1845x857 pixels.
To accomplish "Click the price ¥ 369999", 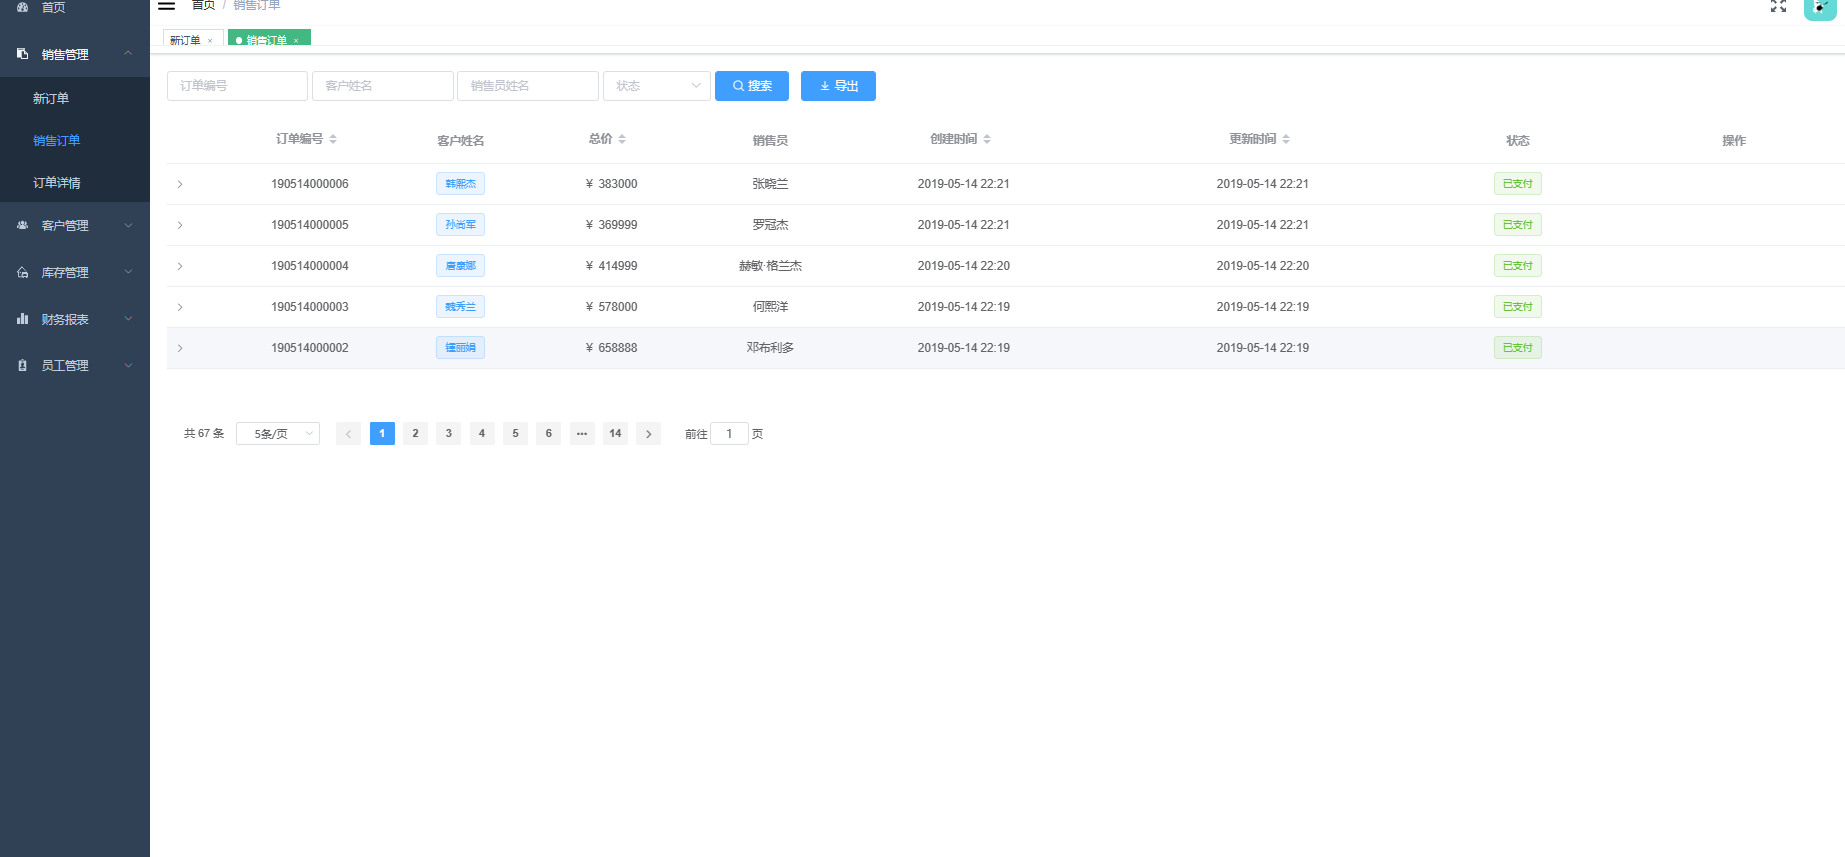I will [611, 225].
